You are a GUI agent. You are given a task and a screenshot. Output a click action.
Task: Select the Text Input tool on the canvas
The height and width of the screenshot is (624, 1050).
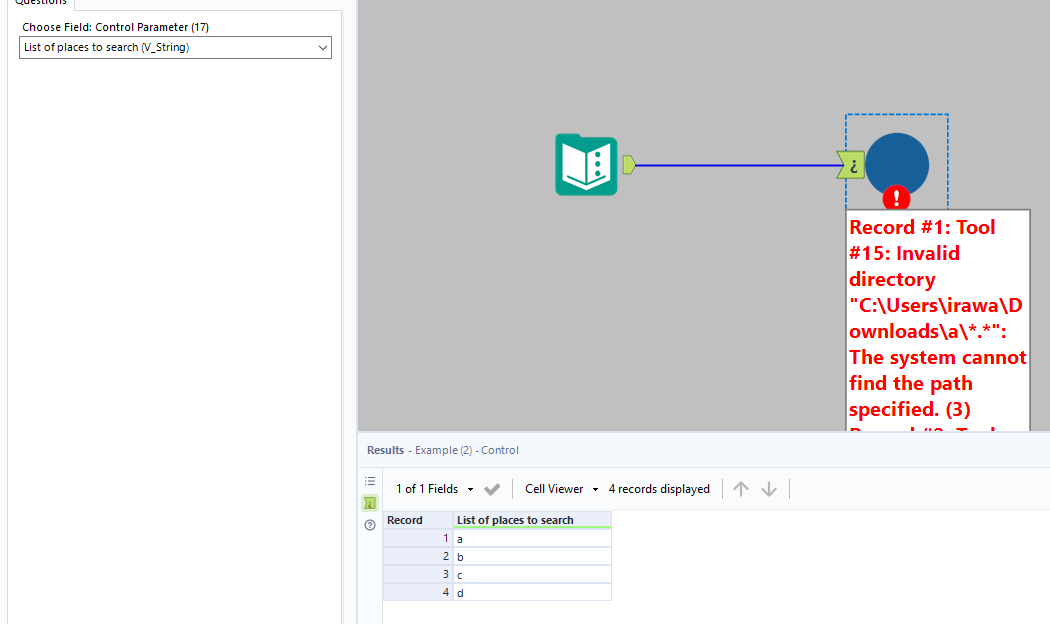point(586,163)
